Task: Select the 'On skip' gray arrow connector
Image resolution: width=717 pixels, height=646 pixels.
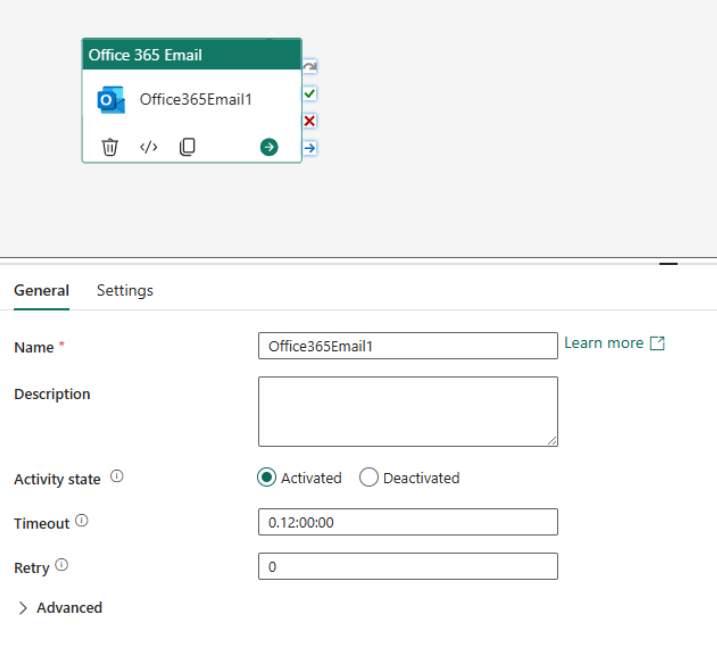Action: (x=310, y=66)
